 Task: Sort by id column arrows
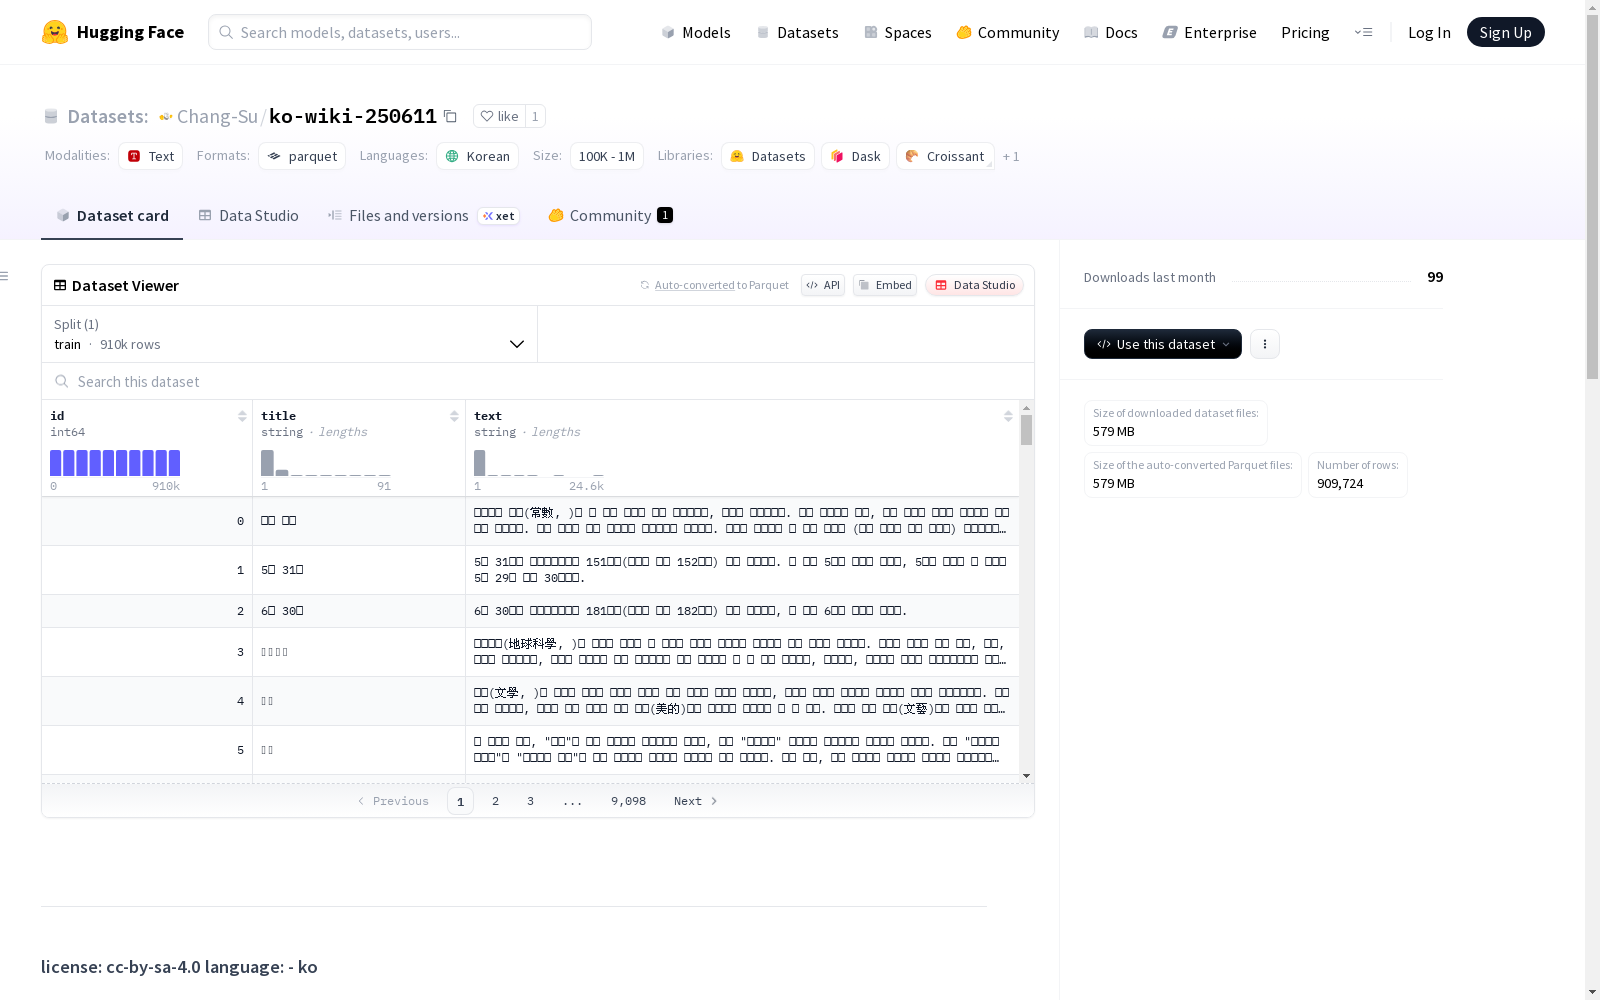(x=242, y=416)
